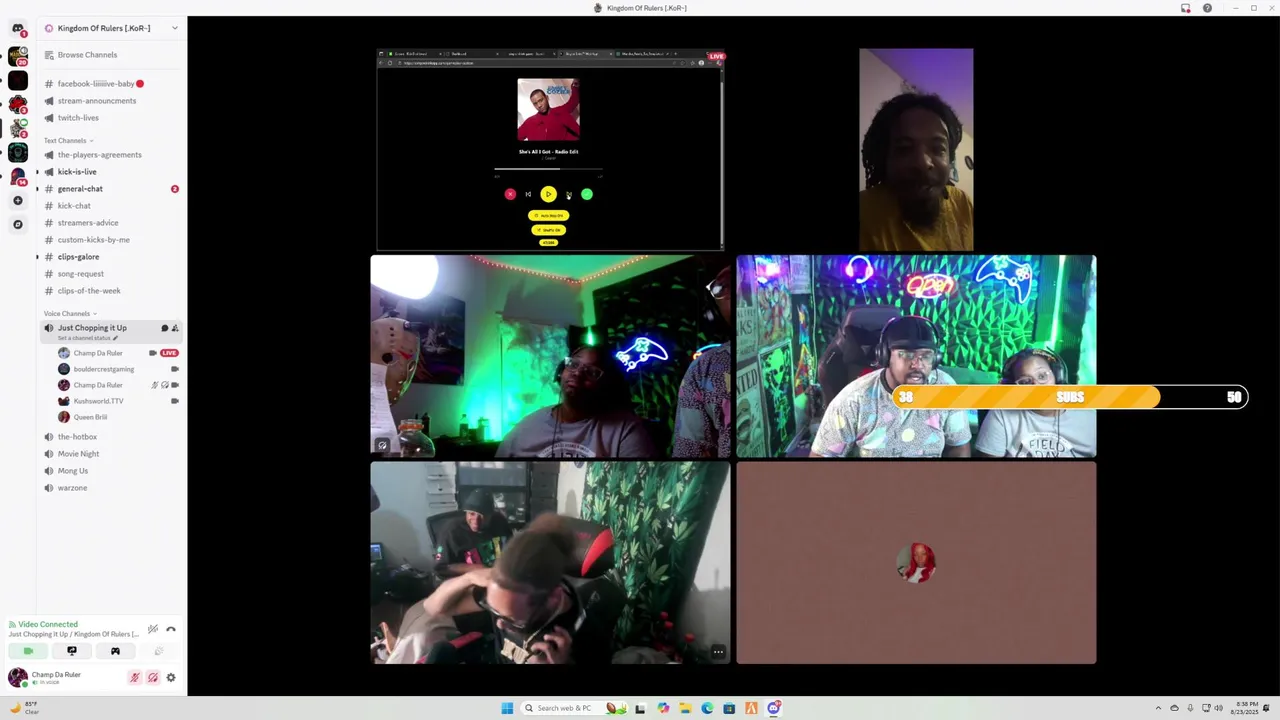Open Discord direct messages home icon
The height and width of the screenshot is (720, 1280).
click(x=18, y=29)
